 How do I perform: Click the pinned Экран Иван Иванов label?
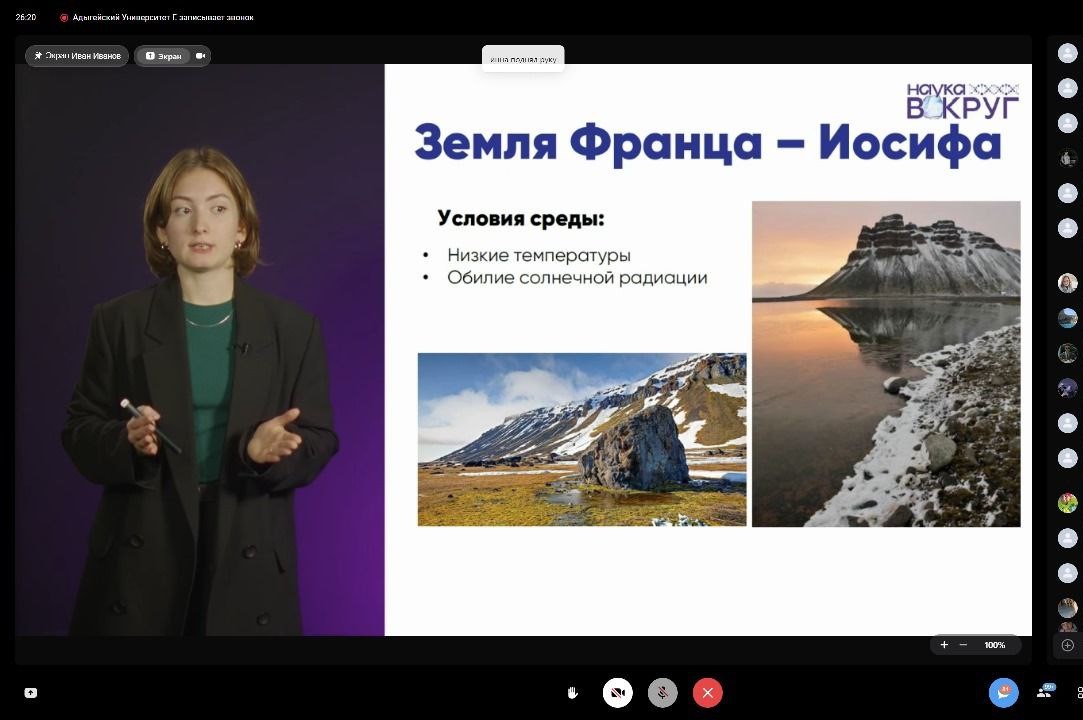pyautogui.click(x=77, y=56)
